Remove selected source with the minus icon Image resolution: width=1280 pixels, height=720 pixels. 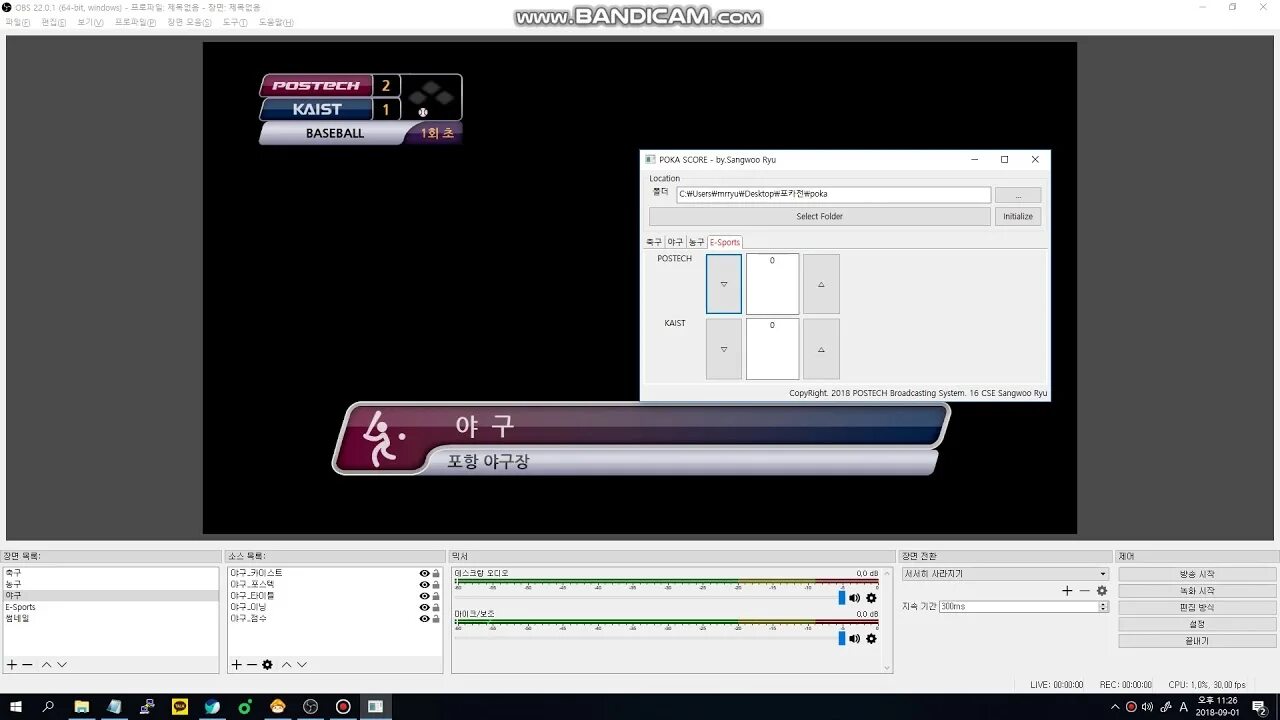click(x=252, y=665)
